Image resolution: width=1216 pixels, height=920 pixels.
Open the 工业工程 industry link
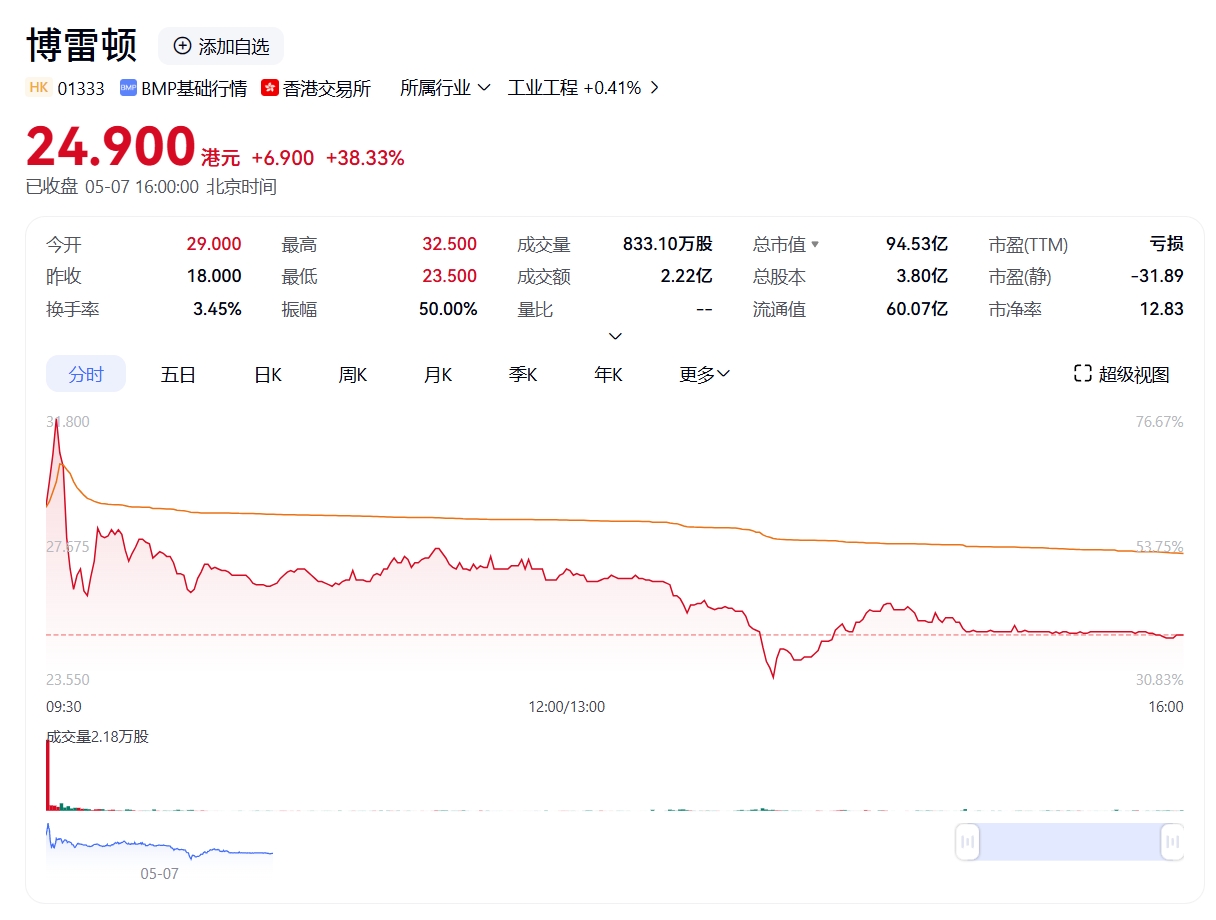[x=543, y=88]
